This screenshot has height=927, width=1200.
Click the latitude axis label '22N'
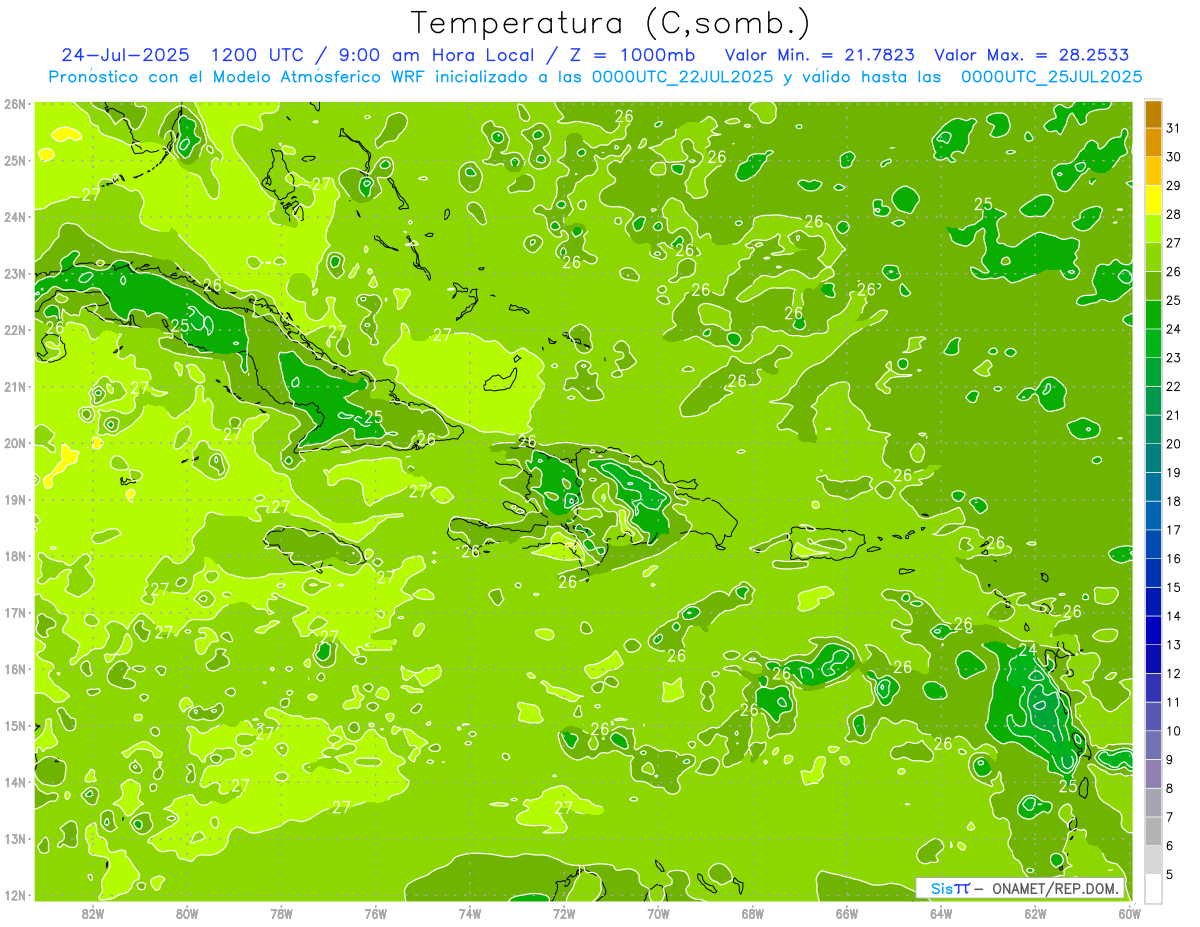15,330
